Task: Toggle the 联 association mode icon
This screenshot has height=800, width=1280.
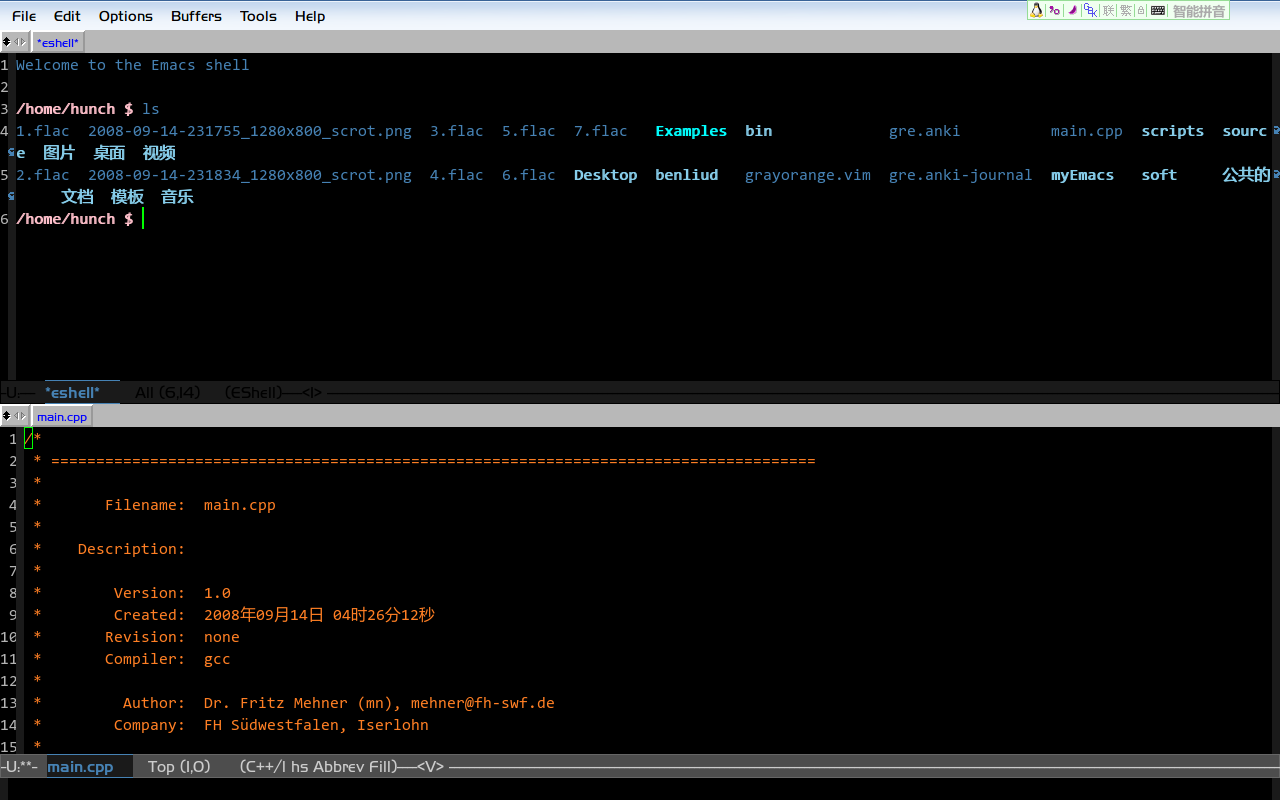Action: (x=1108, y=10)
